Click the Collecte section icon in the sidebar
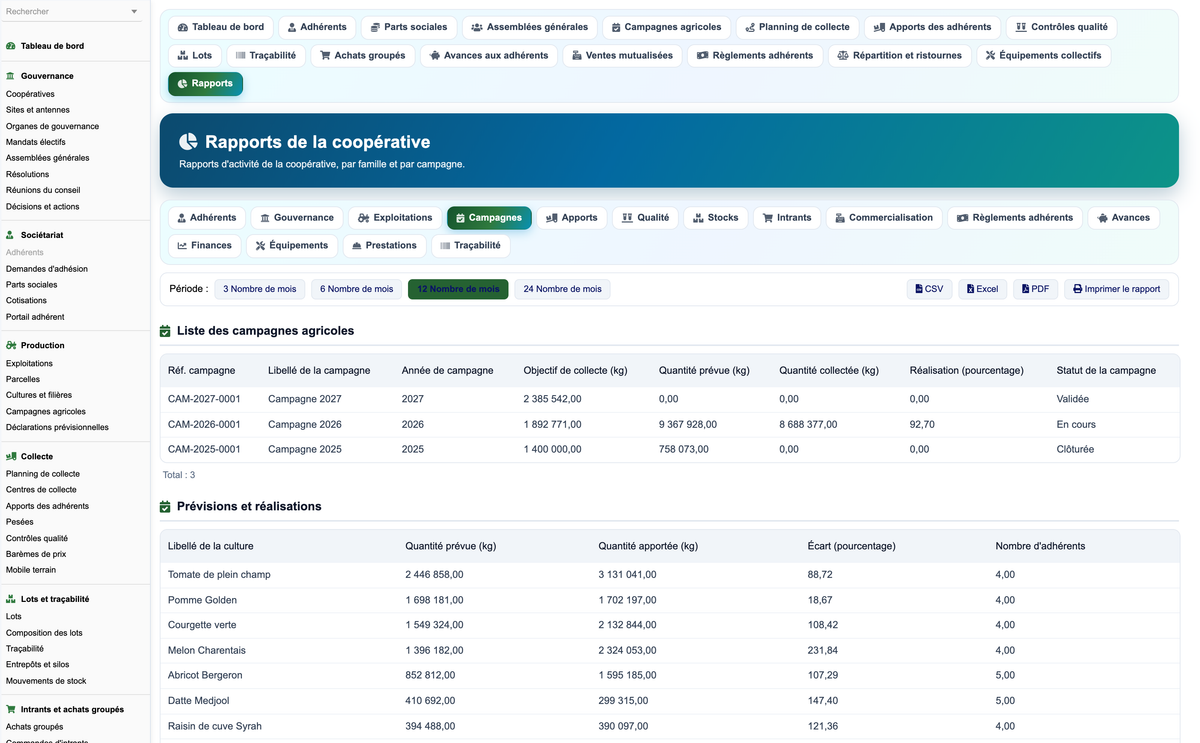Screen dimensions: 1200x743 pyautogui.click(x=10, y=456)
